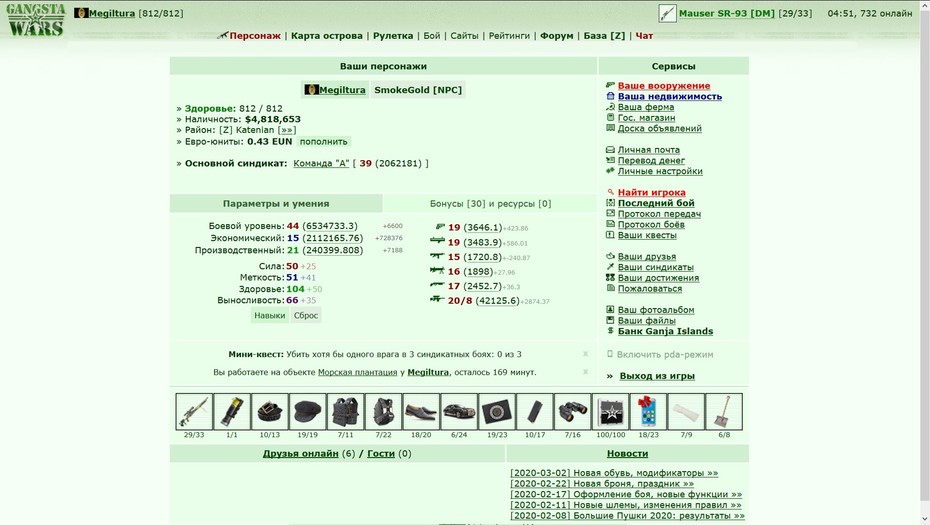Screen dimensions: 930x525
Task: Select shovel inventory item 6/8
Action: (724, 411)
